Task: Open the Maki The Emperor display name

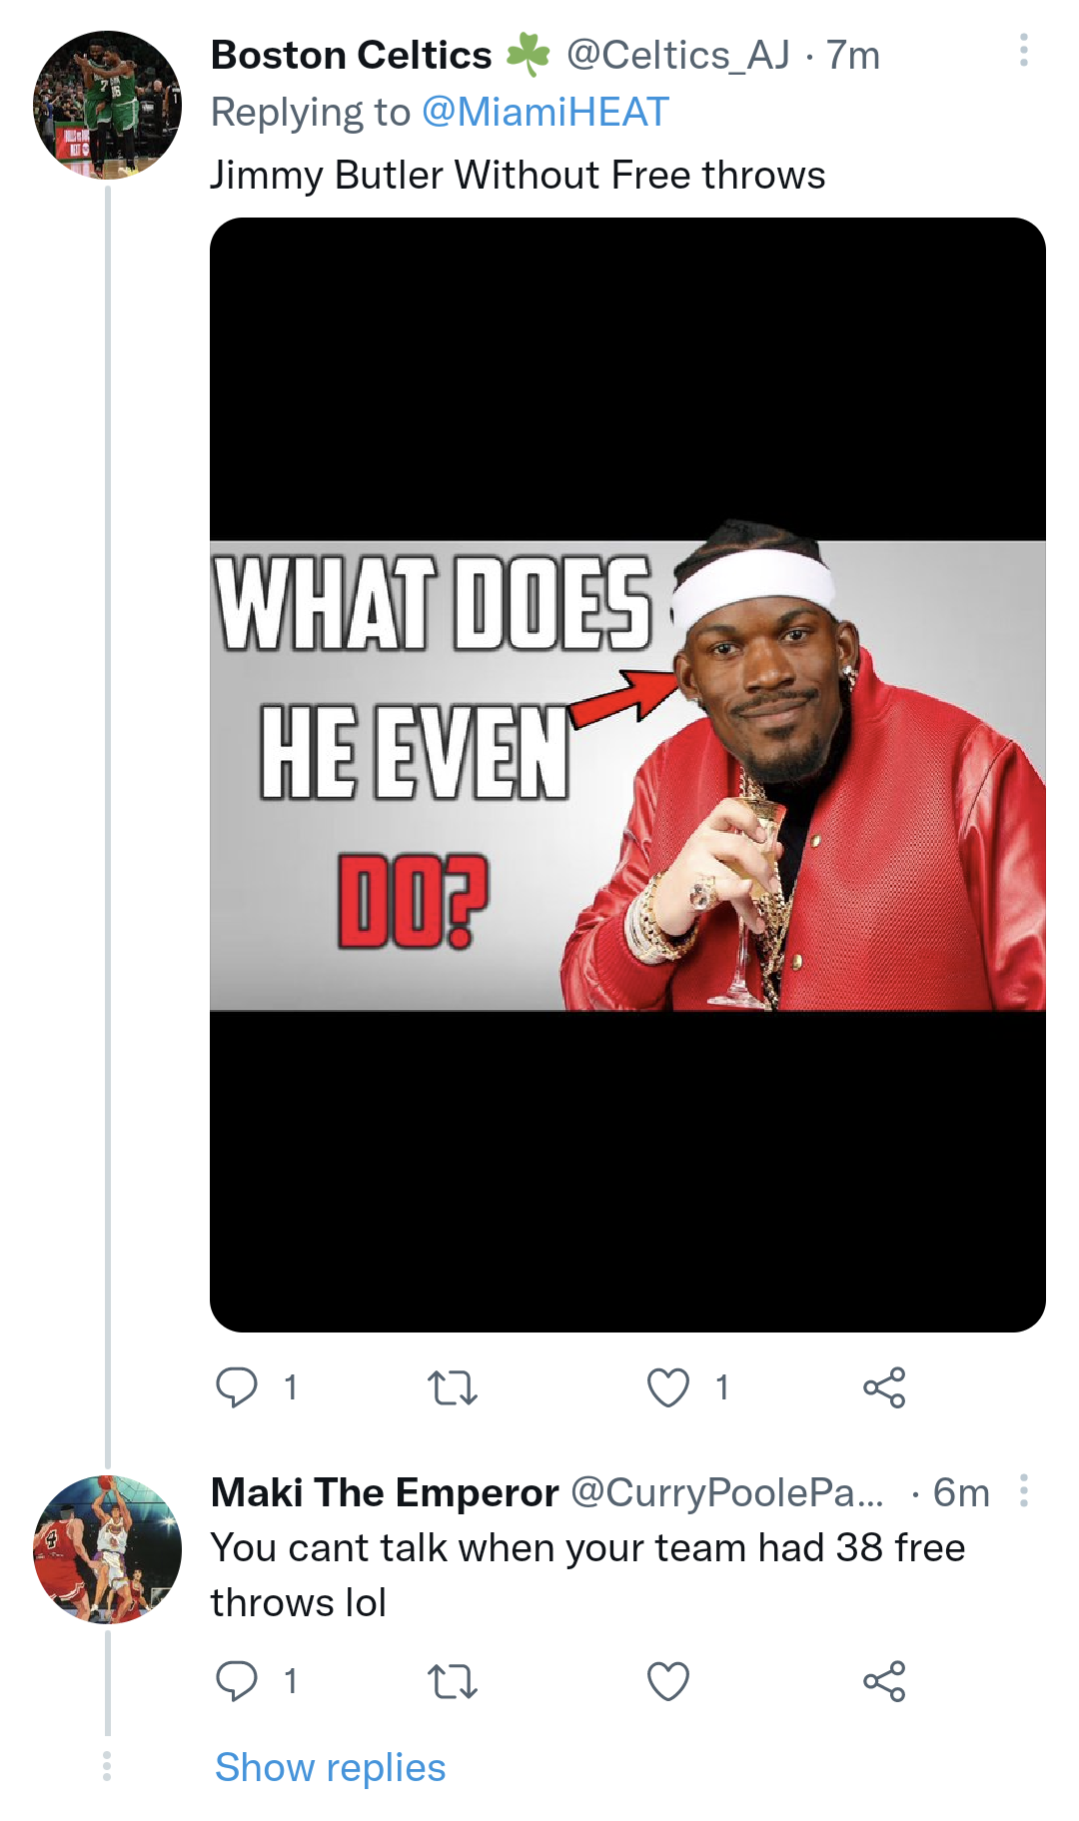Action: 384,1492
